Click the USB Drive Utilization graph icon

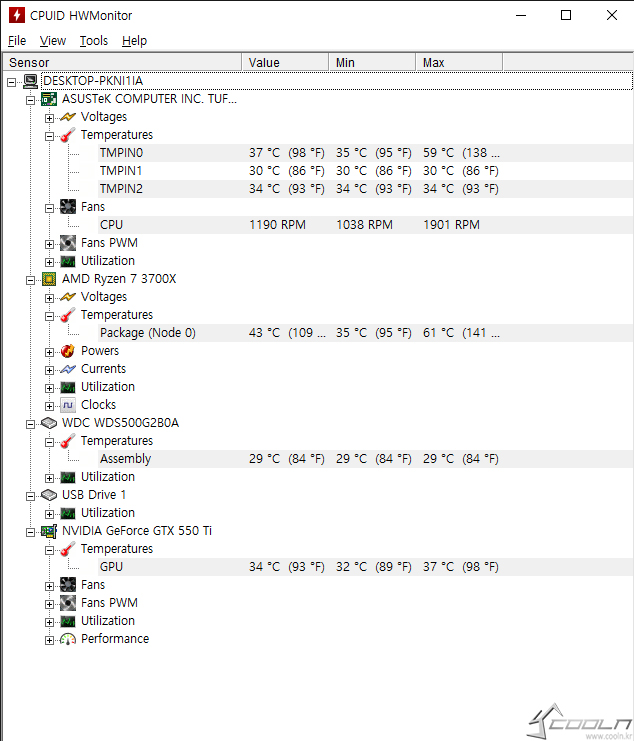68,513
